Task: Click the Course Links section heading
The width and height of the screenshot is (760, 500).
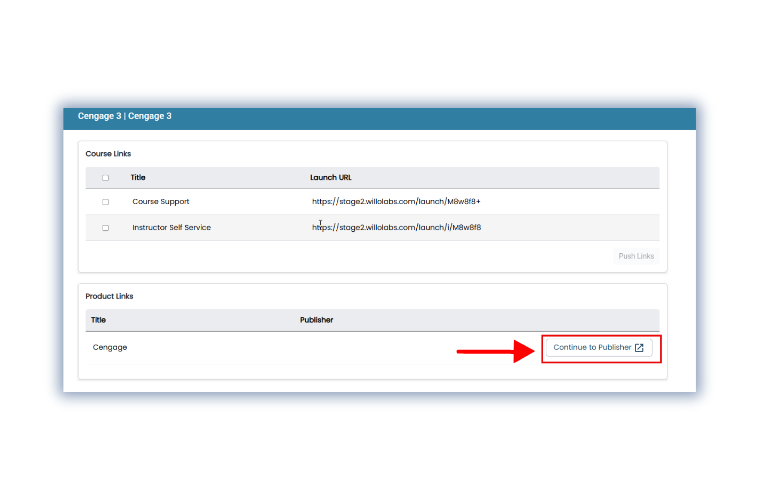Action: (x=108, y=154)
